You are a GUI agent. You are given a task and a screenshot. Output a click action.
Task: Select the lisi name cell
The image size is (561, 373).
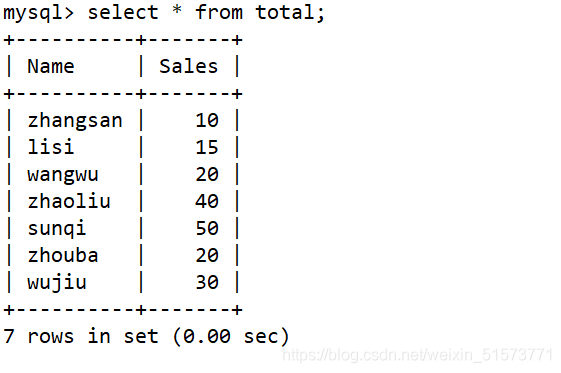51,147
